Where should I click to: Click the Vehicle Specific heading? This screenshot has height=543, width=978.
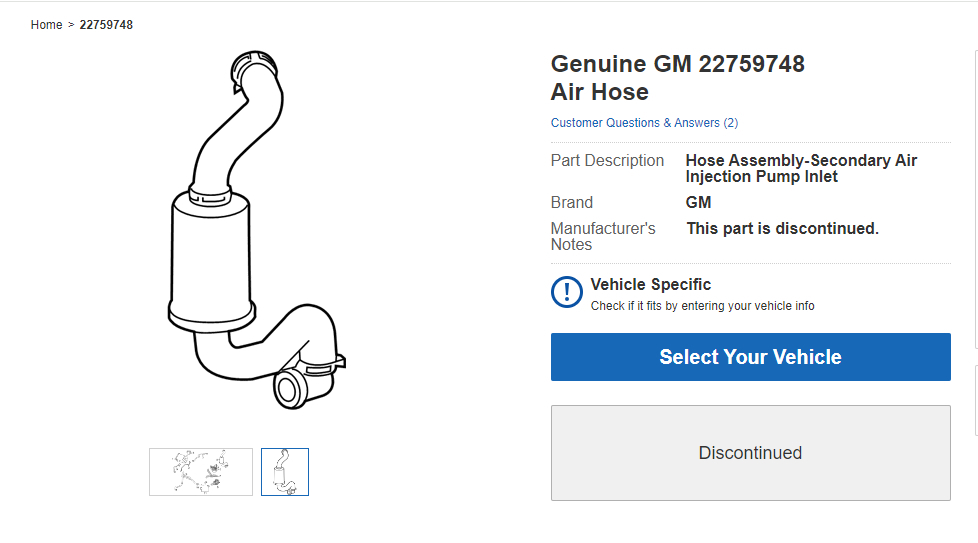pyautogui.click(x=650, y=285)
